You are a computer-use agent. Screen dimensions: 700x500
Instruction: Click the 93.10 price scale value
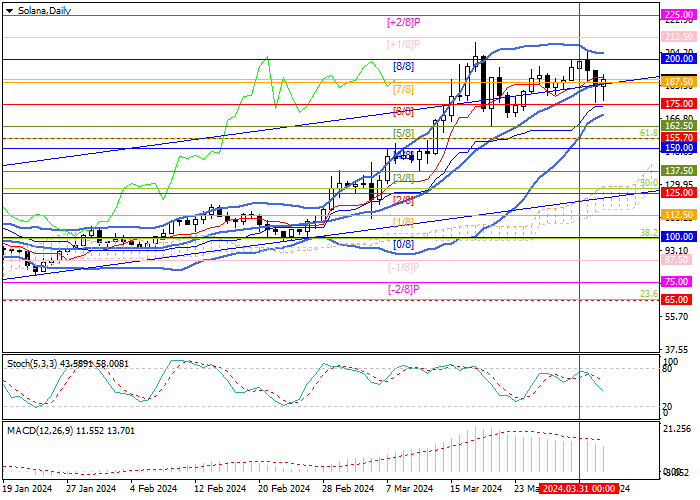coord(676,250)
